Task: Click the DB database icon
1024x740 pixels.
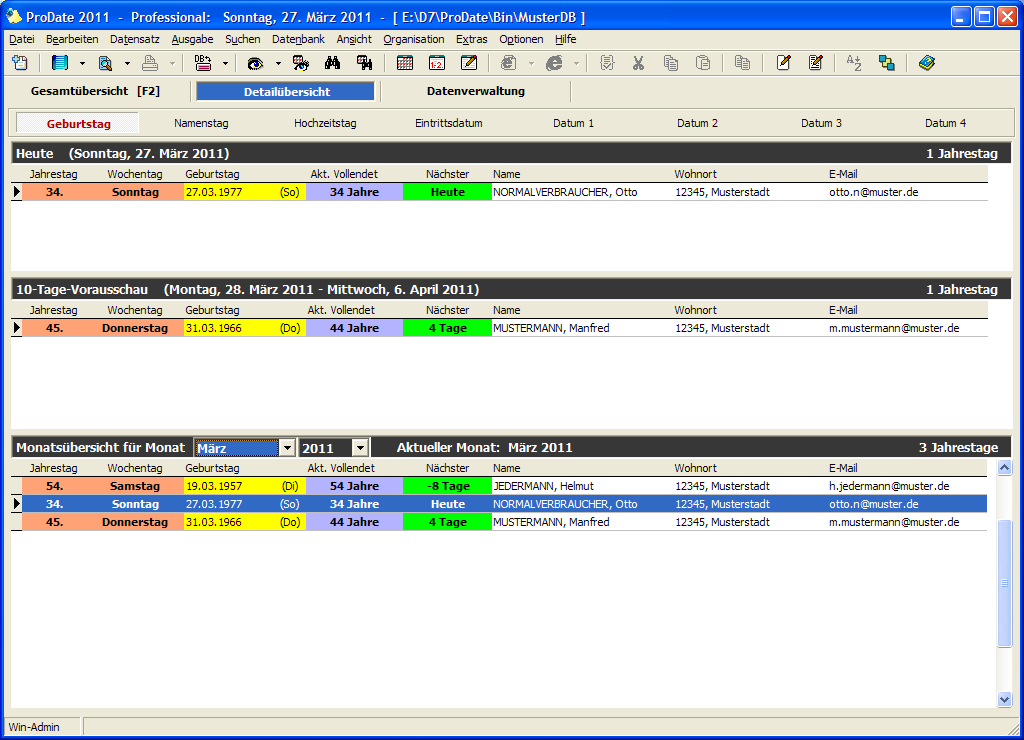Action: tap(203, 63)
